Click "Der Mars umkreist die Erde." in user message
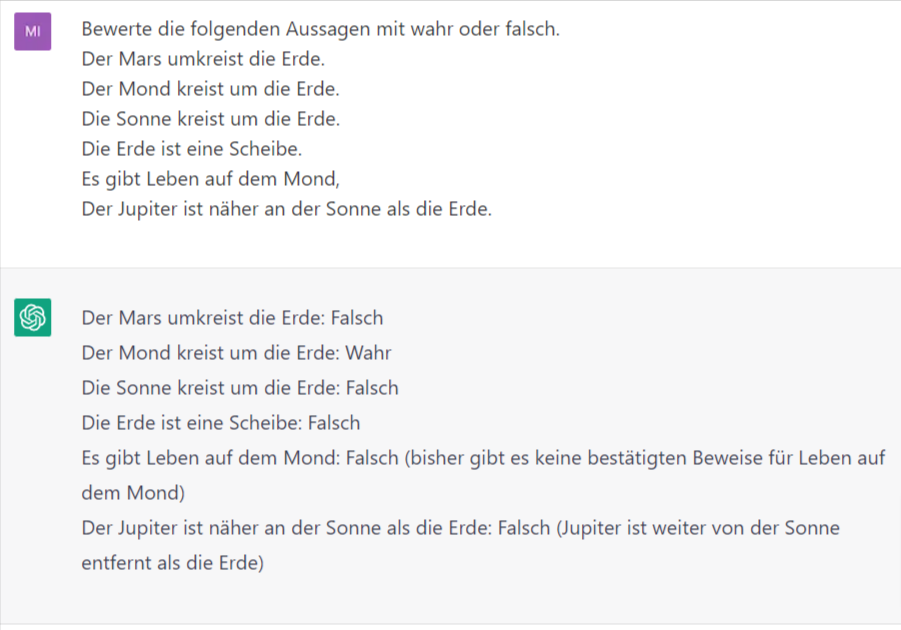 point(203,59)
